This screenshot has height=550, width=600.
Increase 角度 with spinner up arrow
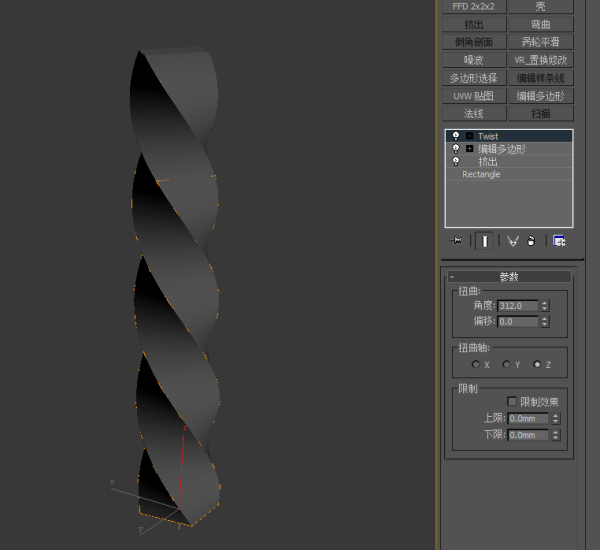coord(545,303)
